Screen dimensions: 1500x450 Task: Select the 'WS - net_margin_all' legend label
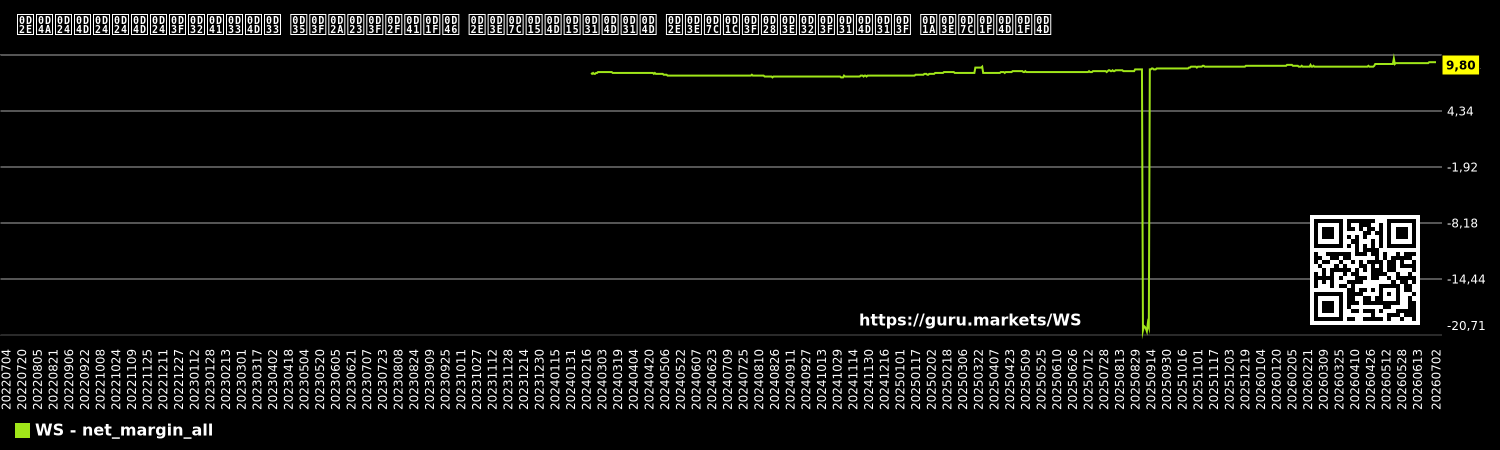click(124, 430)
